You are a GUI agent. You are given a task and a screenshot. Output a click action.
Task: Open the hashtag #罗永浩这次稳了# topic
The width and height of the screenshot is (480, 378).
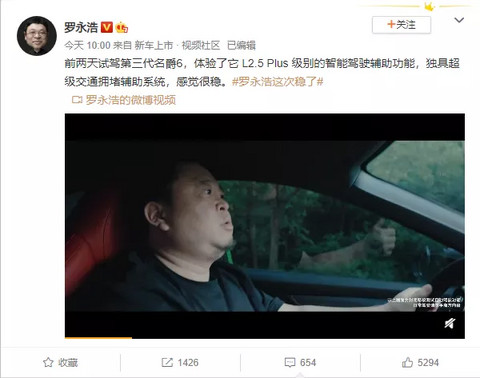click(278, 81)
